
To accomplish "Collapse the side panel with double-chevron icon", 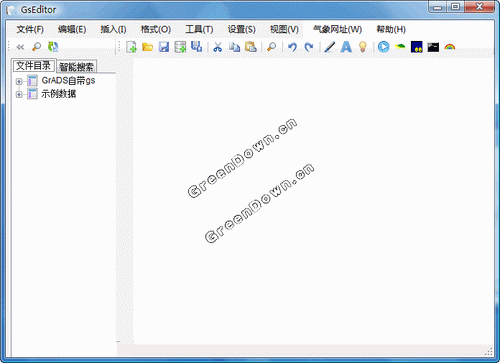I will coord(20,47).
